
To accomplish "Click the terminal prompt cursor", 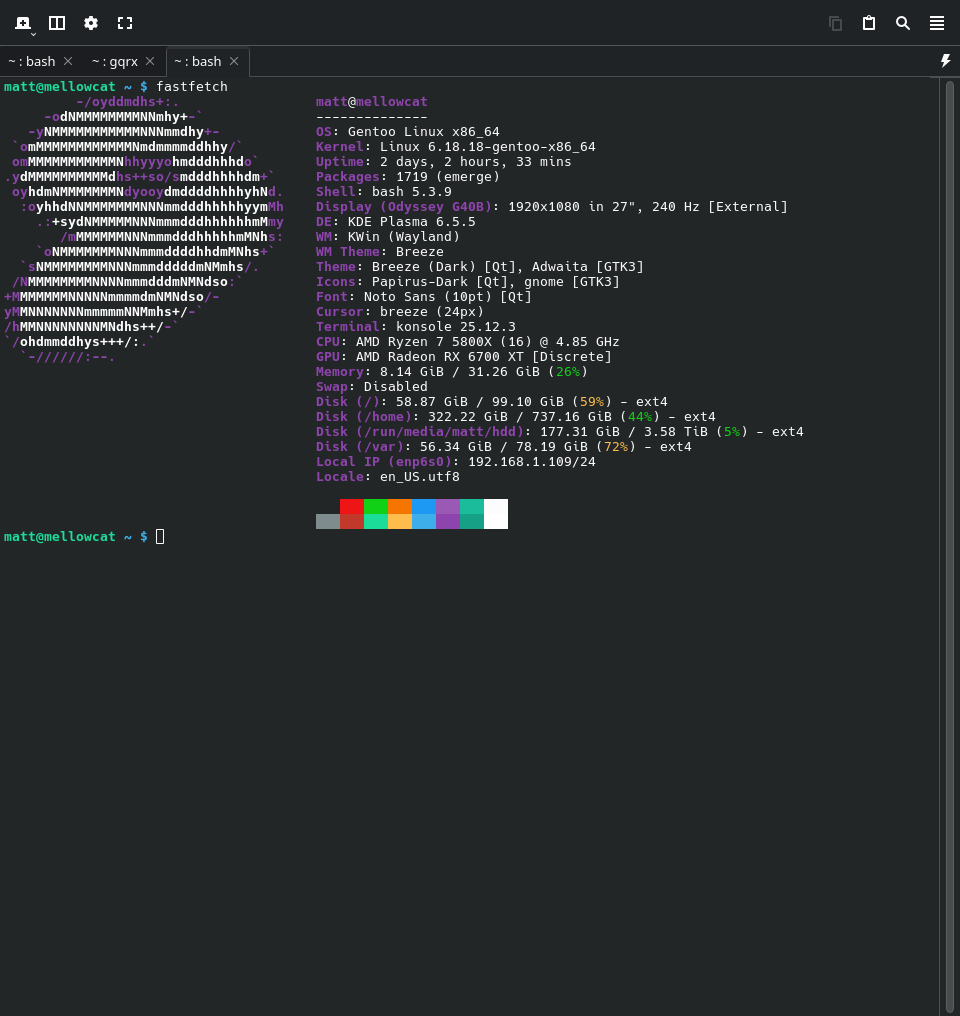I will click(x=160, y=537).
